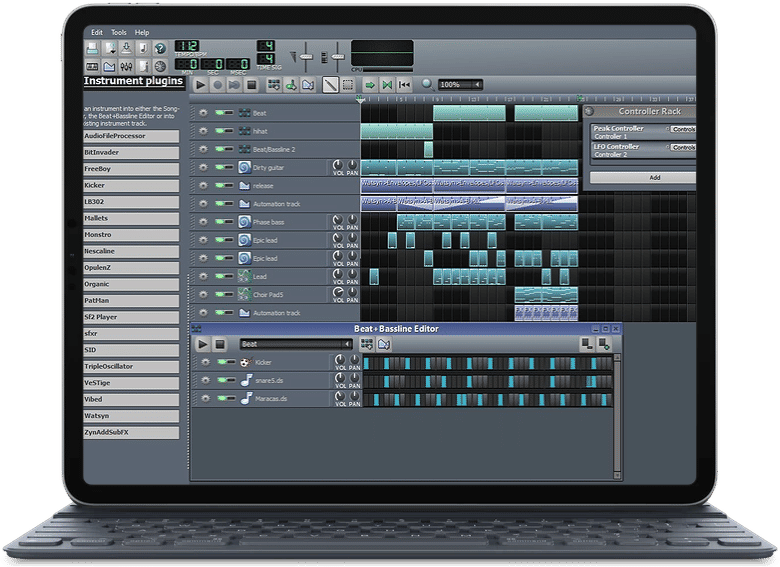Select the ZynAddSubFX plugin
780x567 pixels.
pos(131,433)
